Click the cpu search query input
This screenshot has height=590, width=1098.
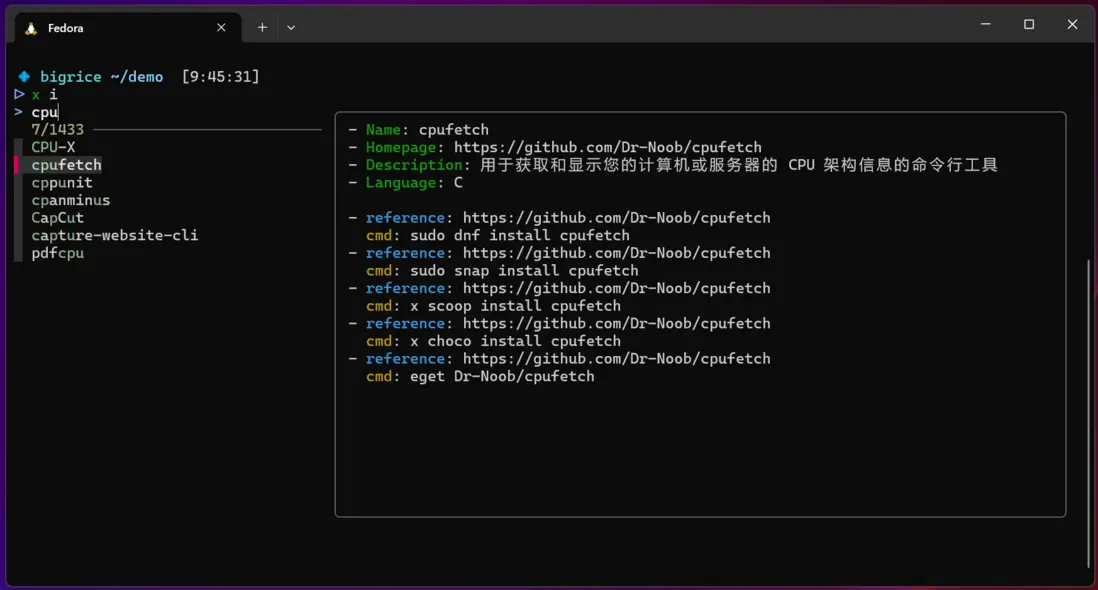(45, 112)
